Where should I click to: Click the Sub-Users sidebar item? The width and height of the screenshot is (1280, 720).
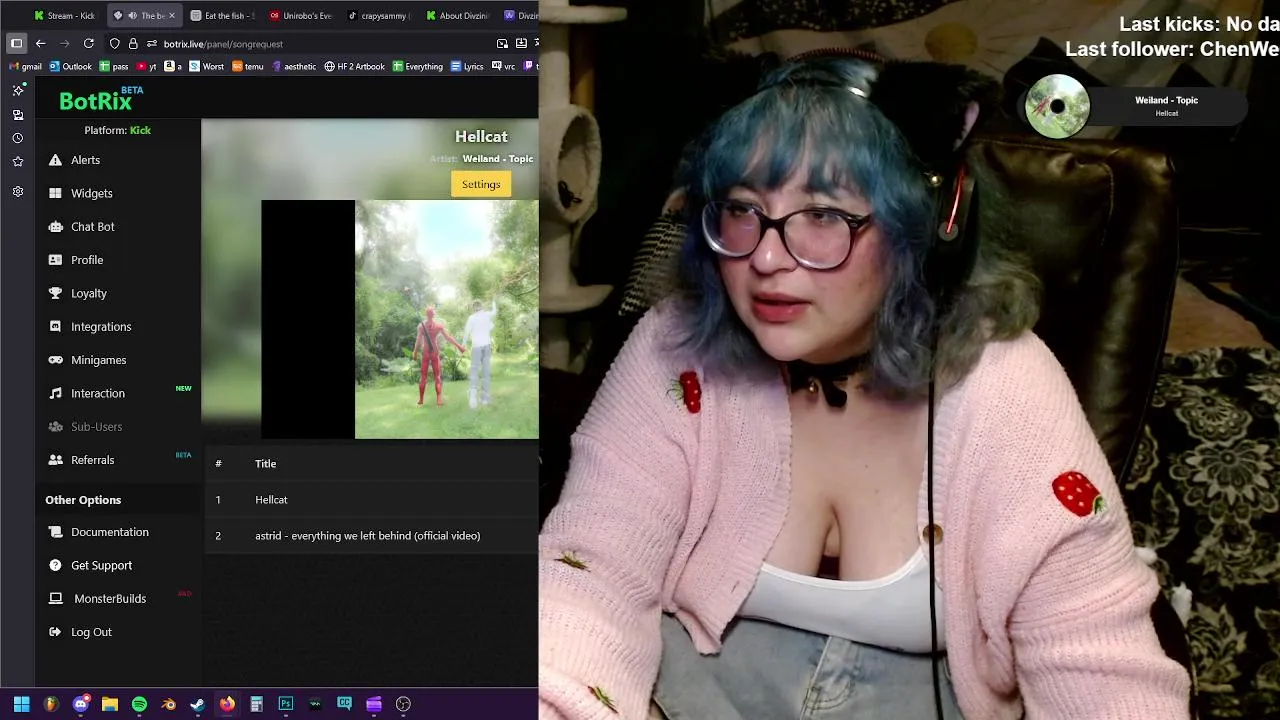click(96, 427)
